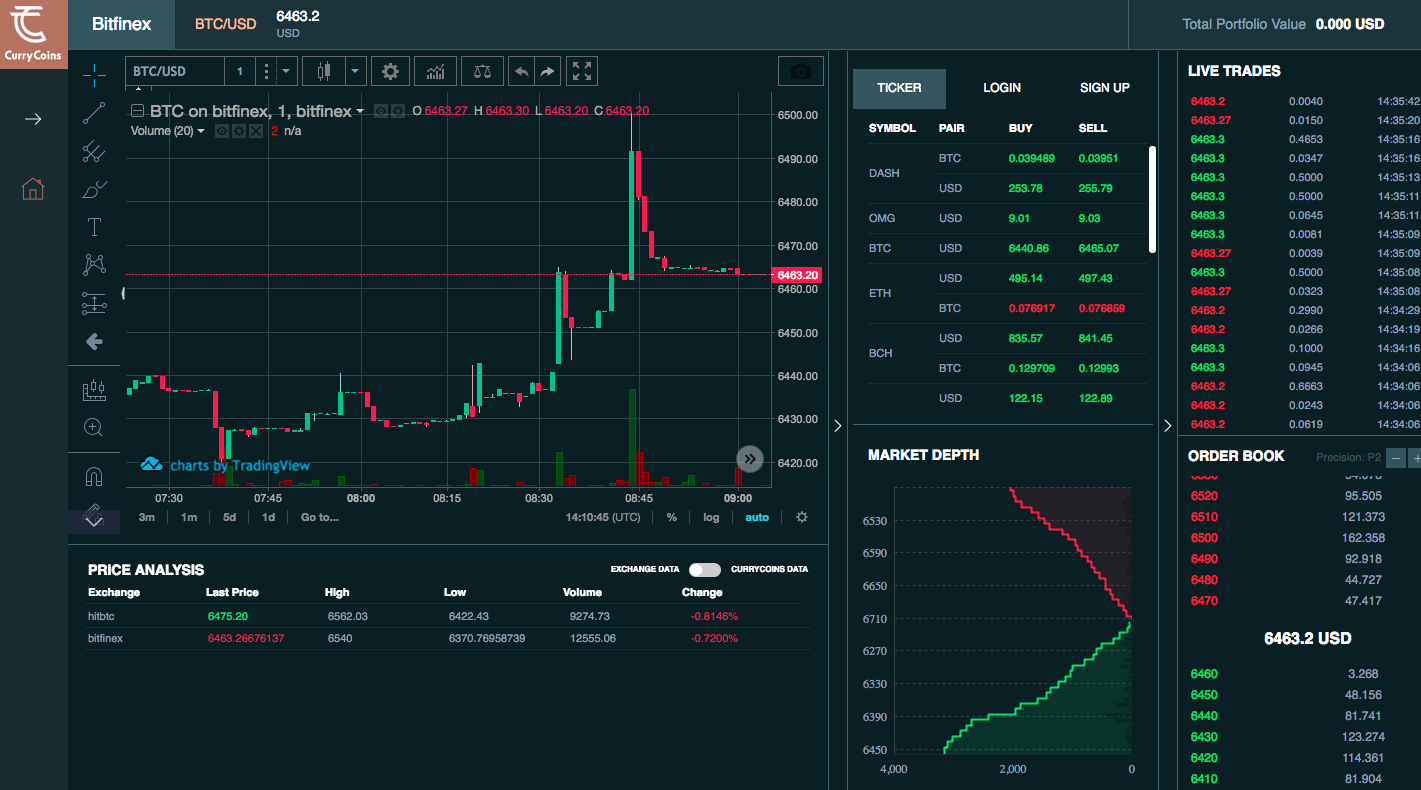The width and height of the screenshot is (1421, 790).
Task: Open the indicators panel from the toolbar
Action: click(x=435, y=71)
